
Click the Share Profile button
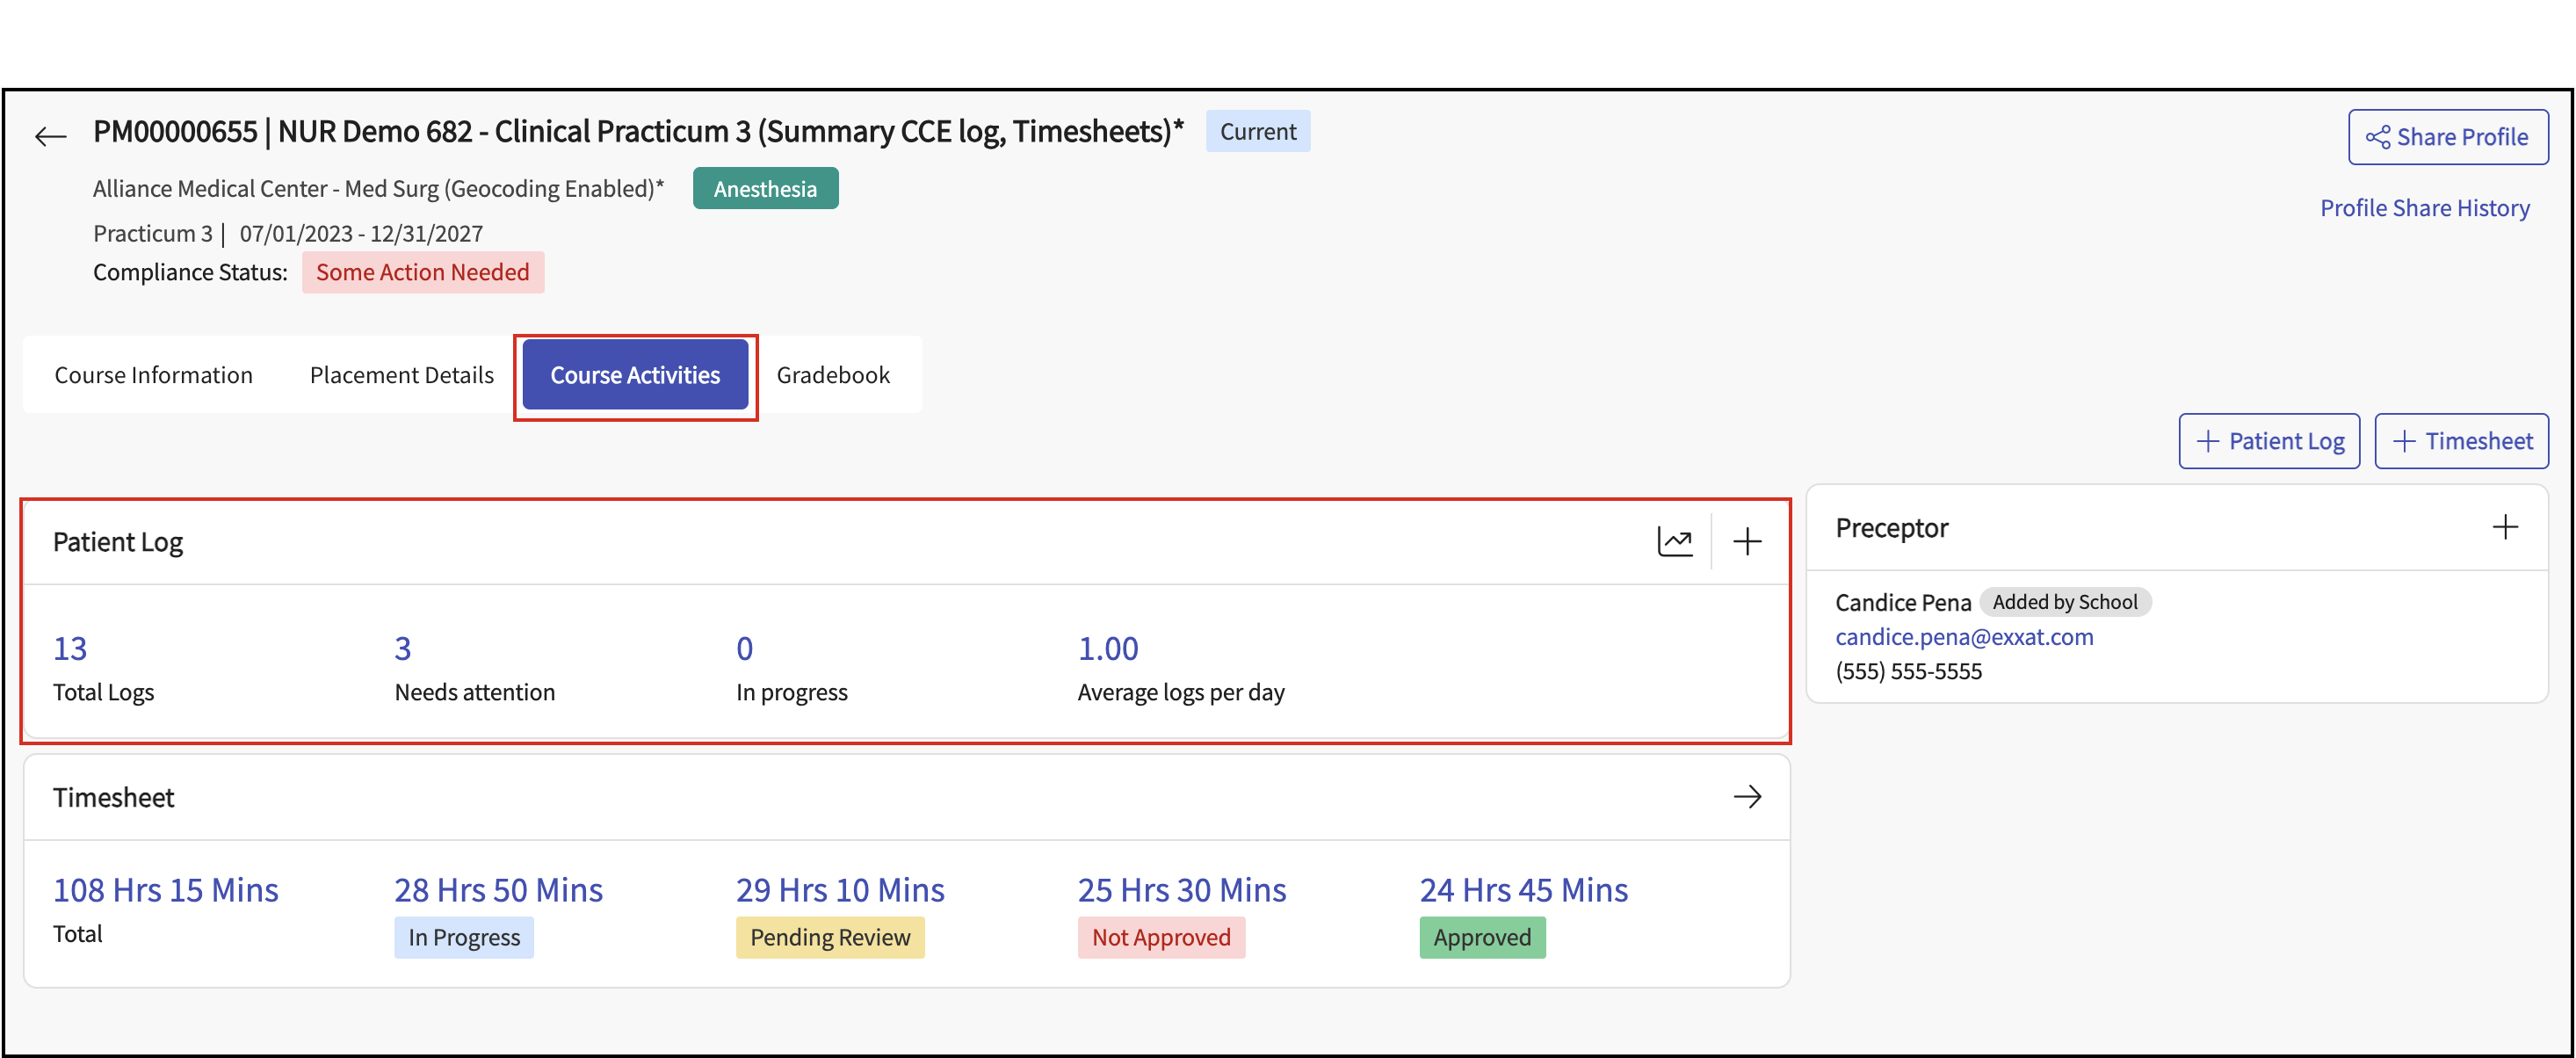[x=2447, y=137]
